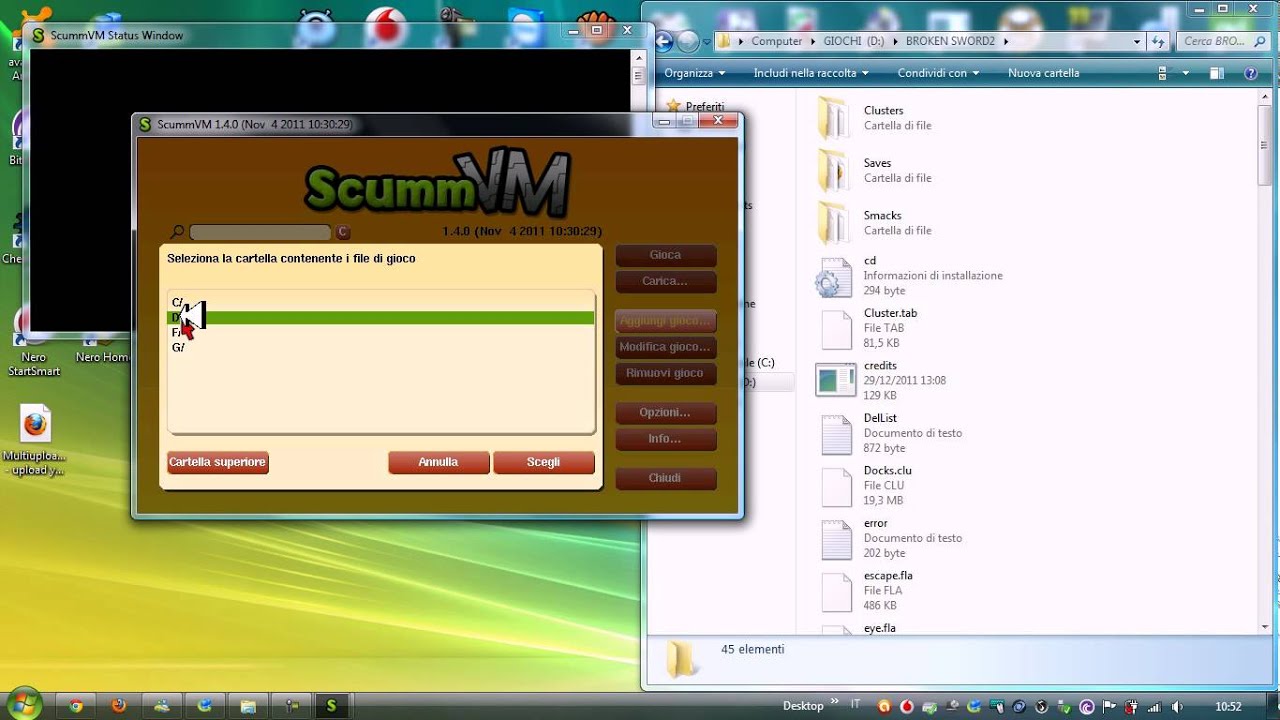
Task: Open the Info... dialog in ScummVM
Action: (x=665, y=438)
